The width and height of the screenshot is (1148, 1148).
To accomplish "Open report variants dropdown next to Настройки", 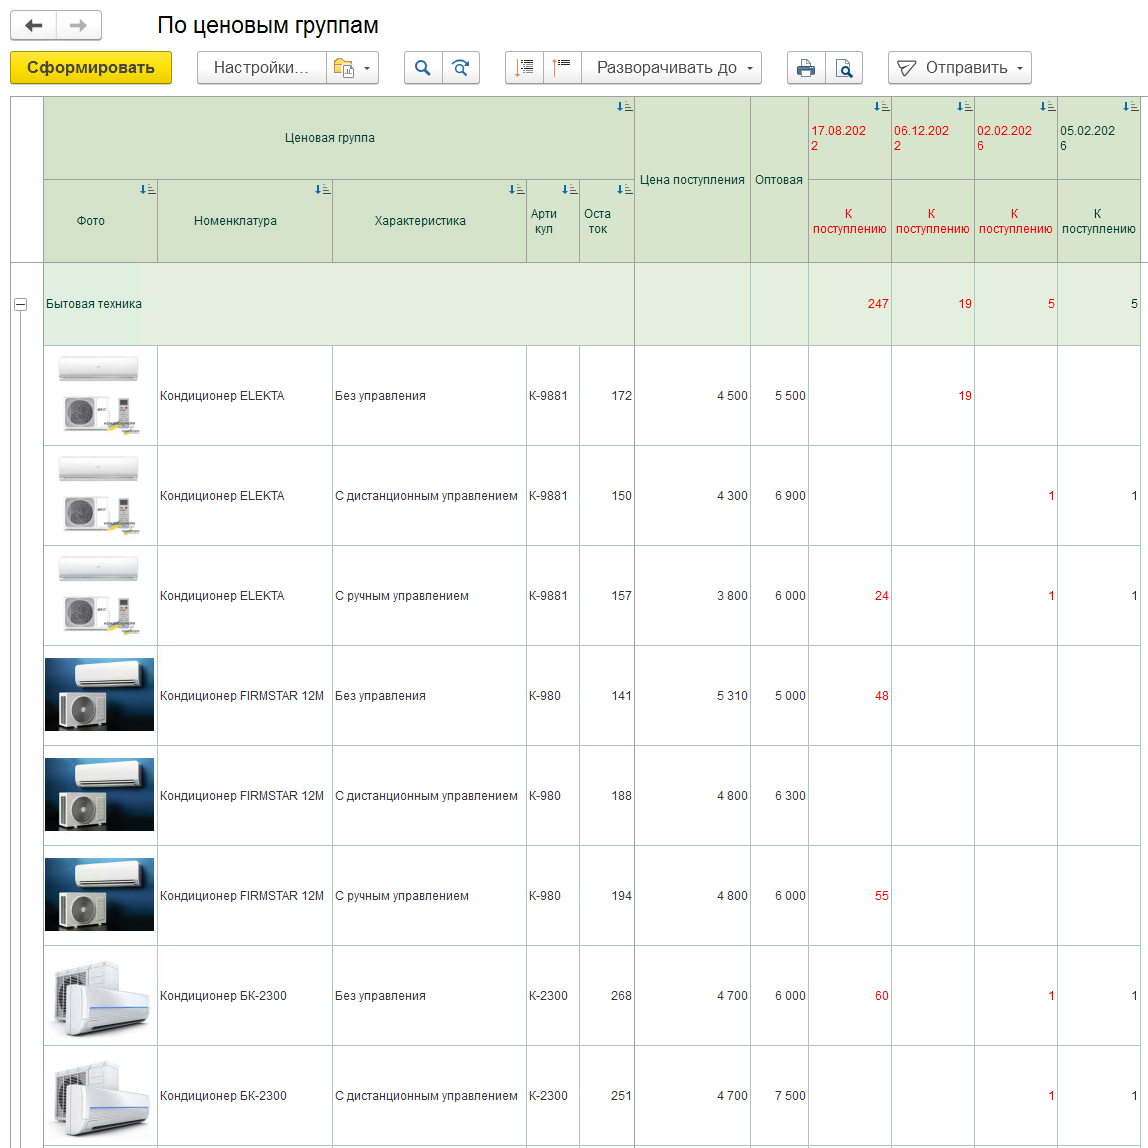I will (x=352, y=67).
